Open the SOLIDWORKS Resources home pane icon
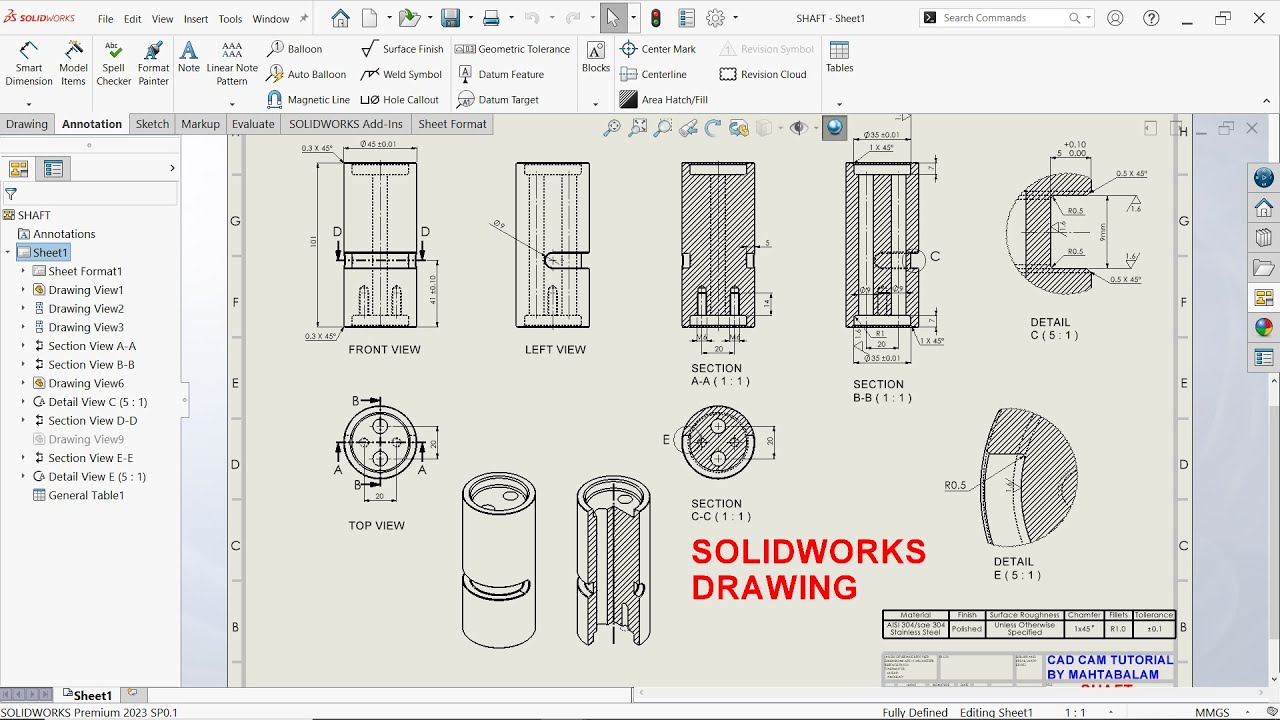This screenshot has height=720, width=1280. (1264, 208)
